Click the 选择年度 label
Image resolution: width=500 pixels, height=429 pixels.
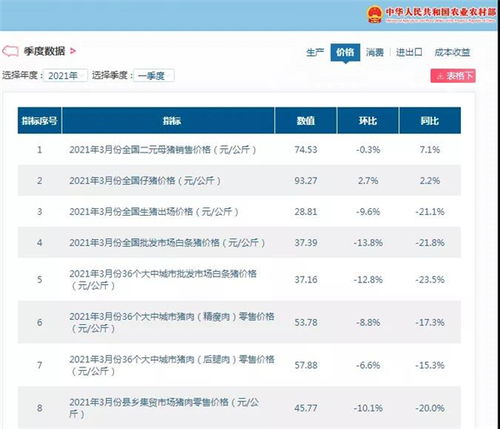(x=22, y=75)
